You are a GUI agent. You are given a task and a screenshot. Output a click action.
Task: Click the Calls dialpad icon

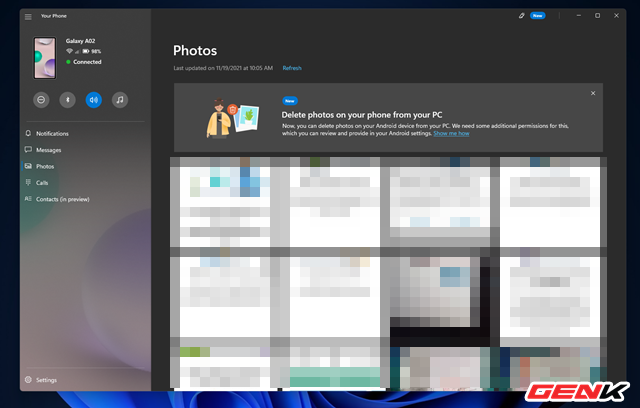pyautogui.click(x=28, y=182)
